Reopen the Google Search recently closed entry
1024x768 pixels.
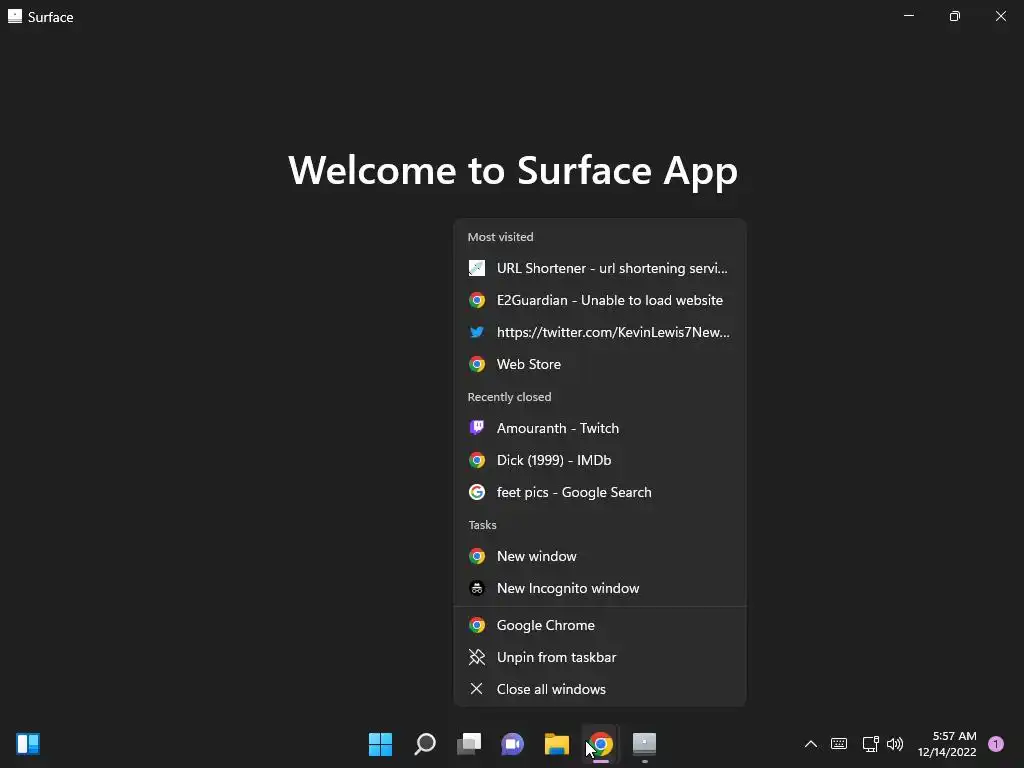point(600,492)
